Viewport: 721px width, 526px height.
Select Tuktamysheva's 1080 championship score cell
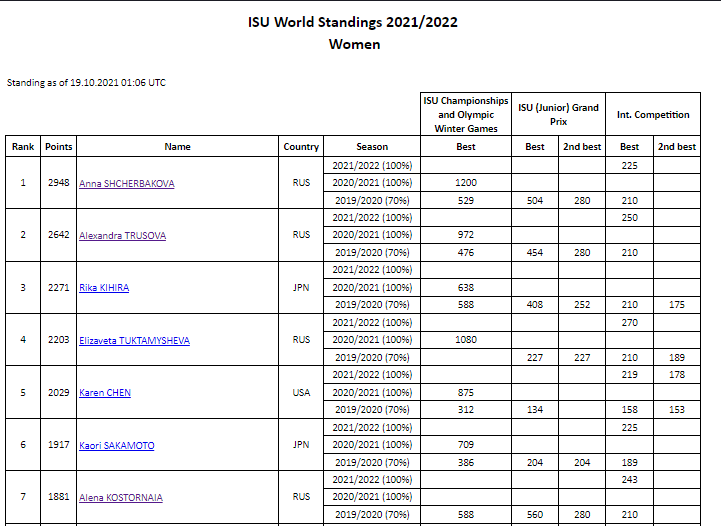click(x=465, y=340)
